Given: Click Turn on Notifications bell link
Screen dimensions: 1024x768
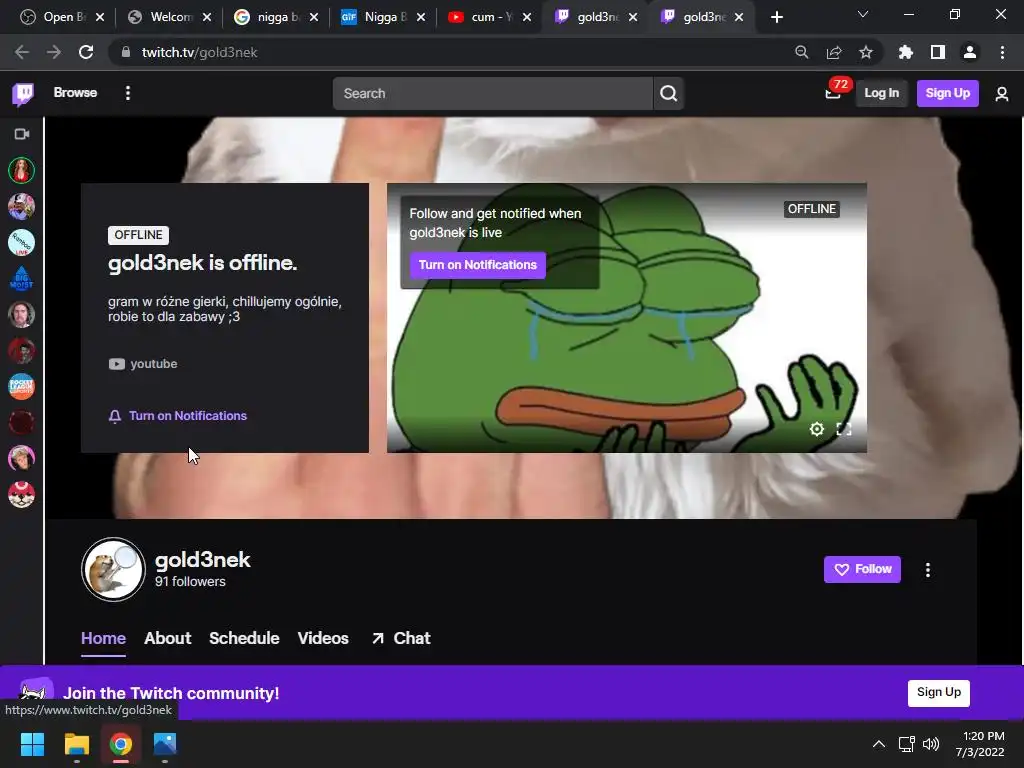Looking at the screenshot, I should coord(178,416).
